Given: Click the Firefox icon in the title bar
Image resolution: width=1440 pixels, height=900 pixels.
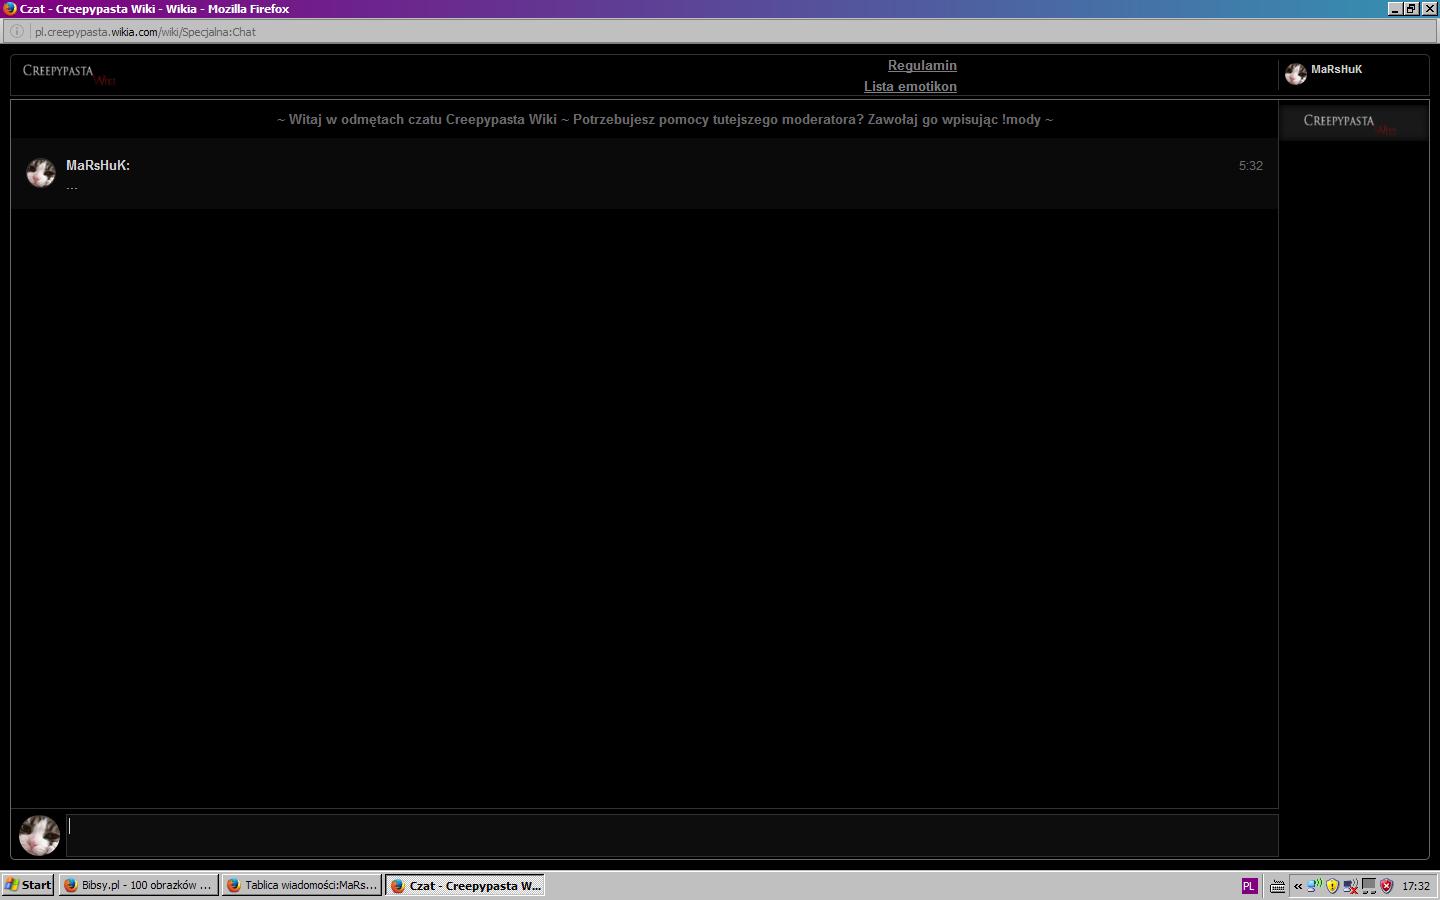Looking at the screenshot, I should tap(10, 9).
